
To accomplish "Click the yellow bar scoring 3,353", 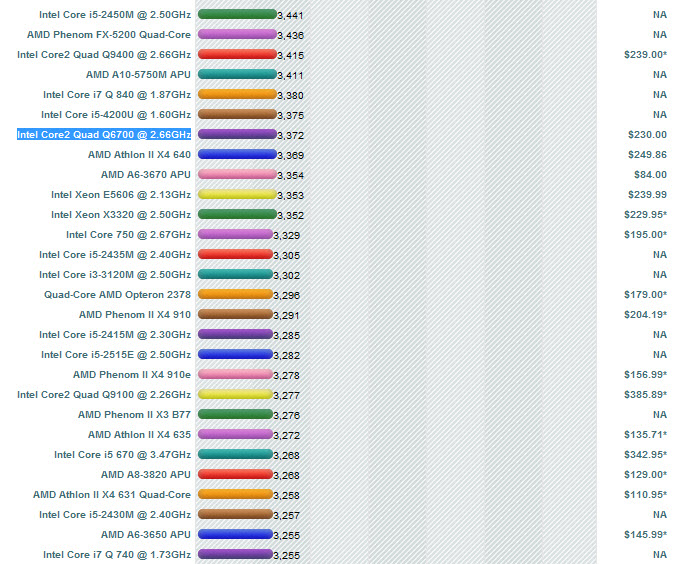I will 237,194.
